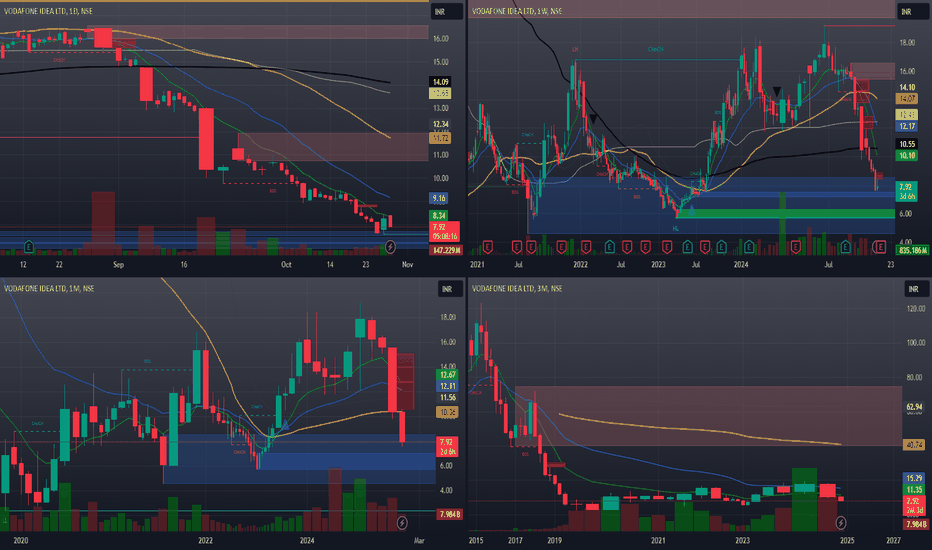Open the last circled red earnings marker on the weekly chart

pos(880,246)
